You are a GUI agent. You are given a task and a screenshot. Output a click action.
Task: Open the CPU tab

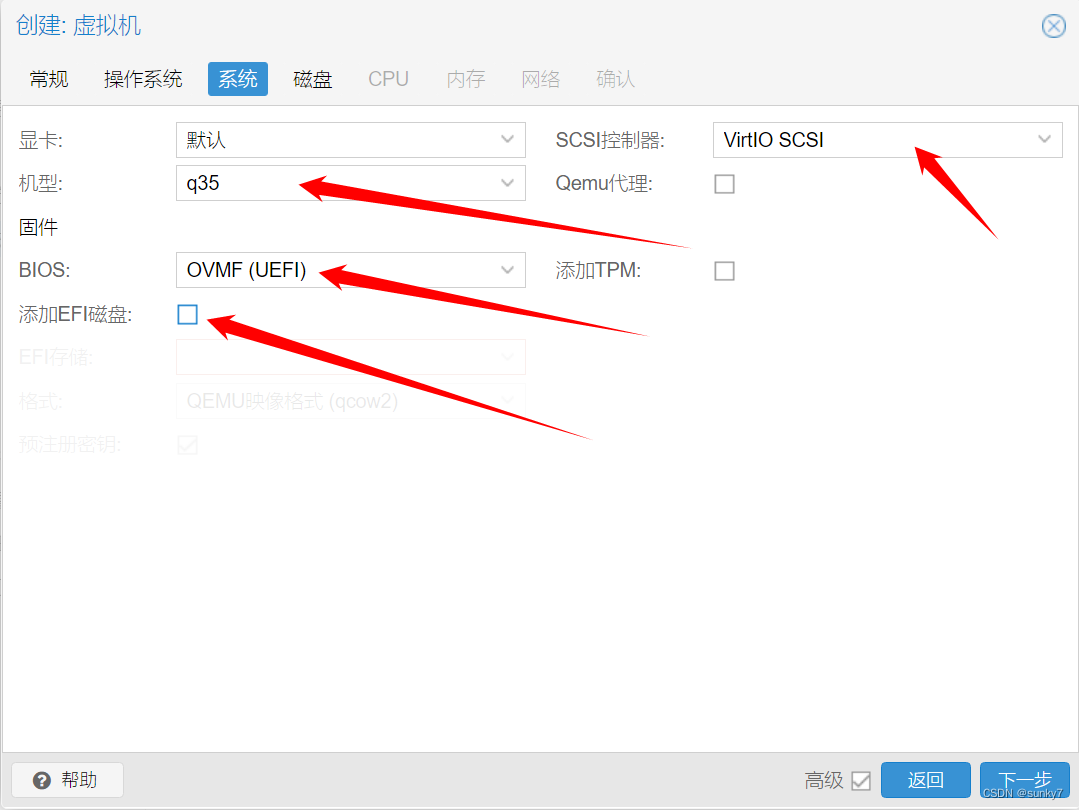(388, 79)
